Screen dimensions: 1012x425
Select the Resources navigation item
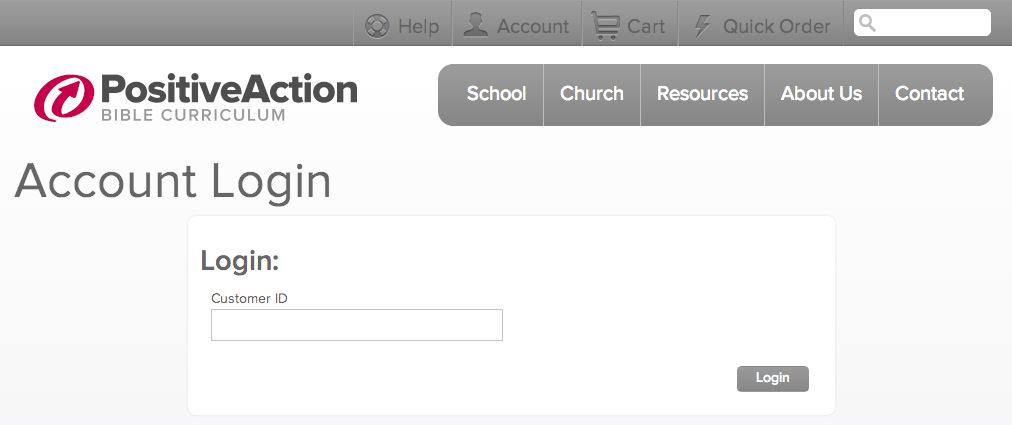click(702, 94)
